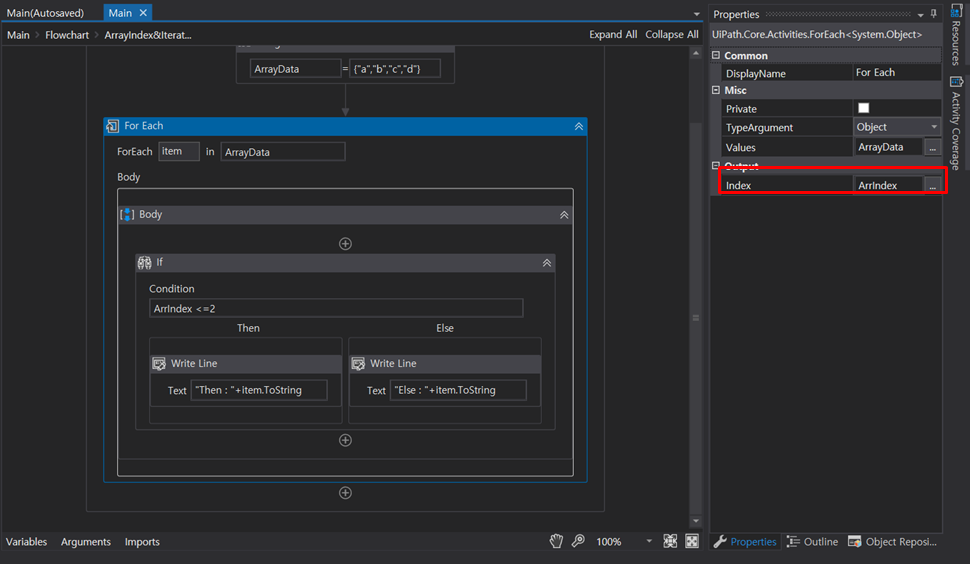
Task: Collapse the Misc property section
Action: click(x=716, y=90)
